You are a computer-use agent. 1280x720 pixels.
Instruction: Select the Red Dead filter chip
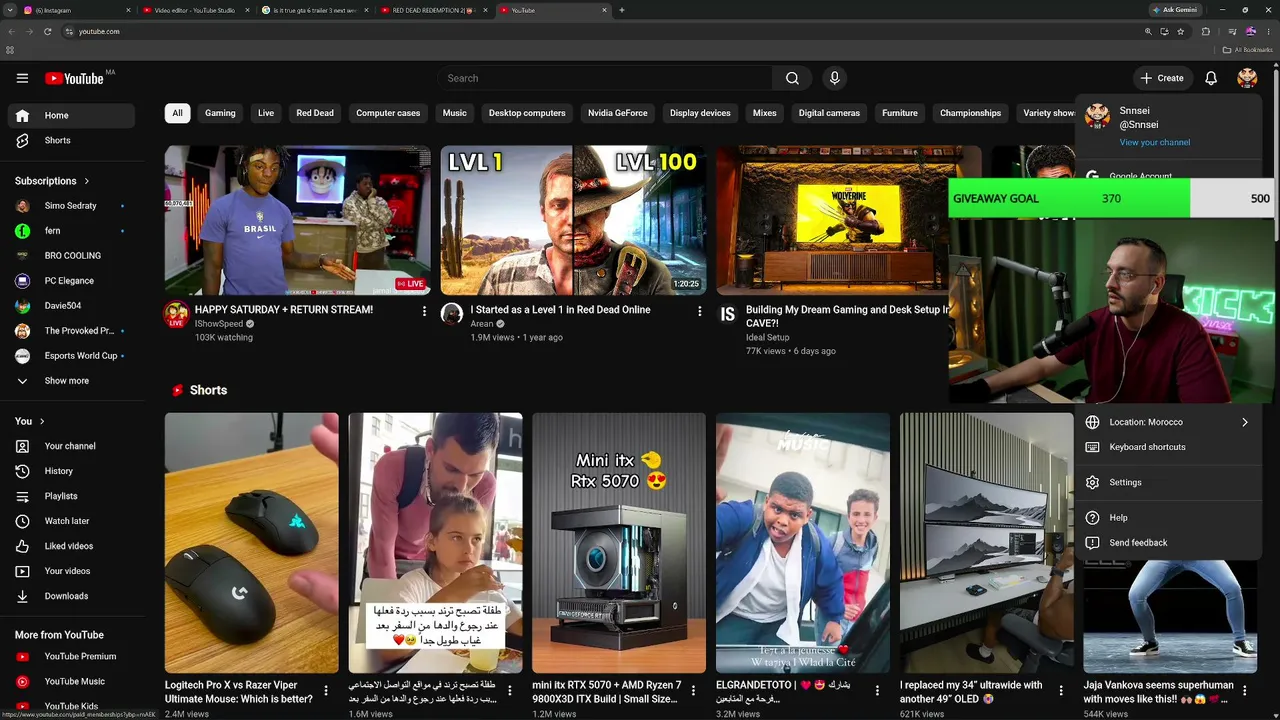click(x=315, y=113)
